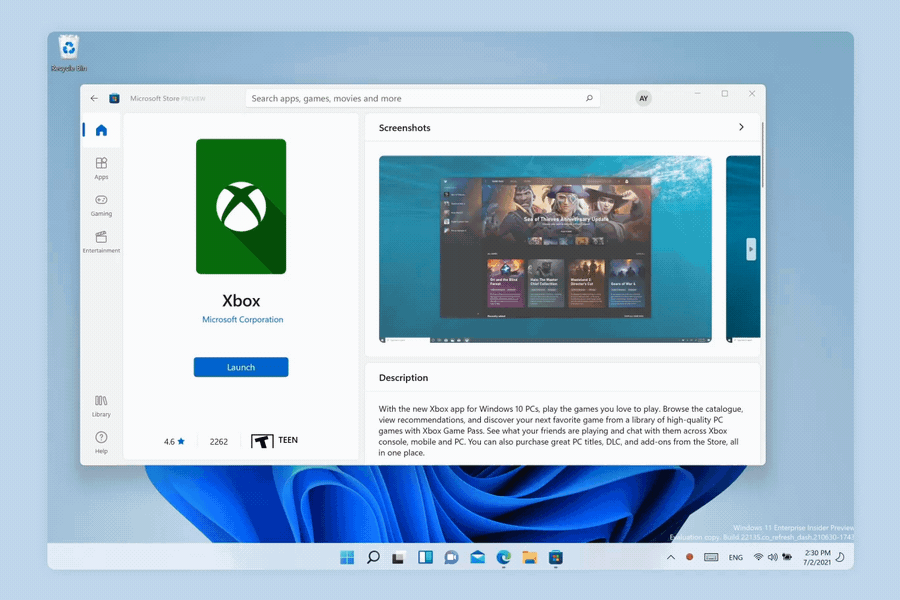This screenshot has width=900, height=600.
Task: Open the Gaming section
Action: point(100,205)
